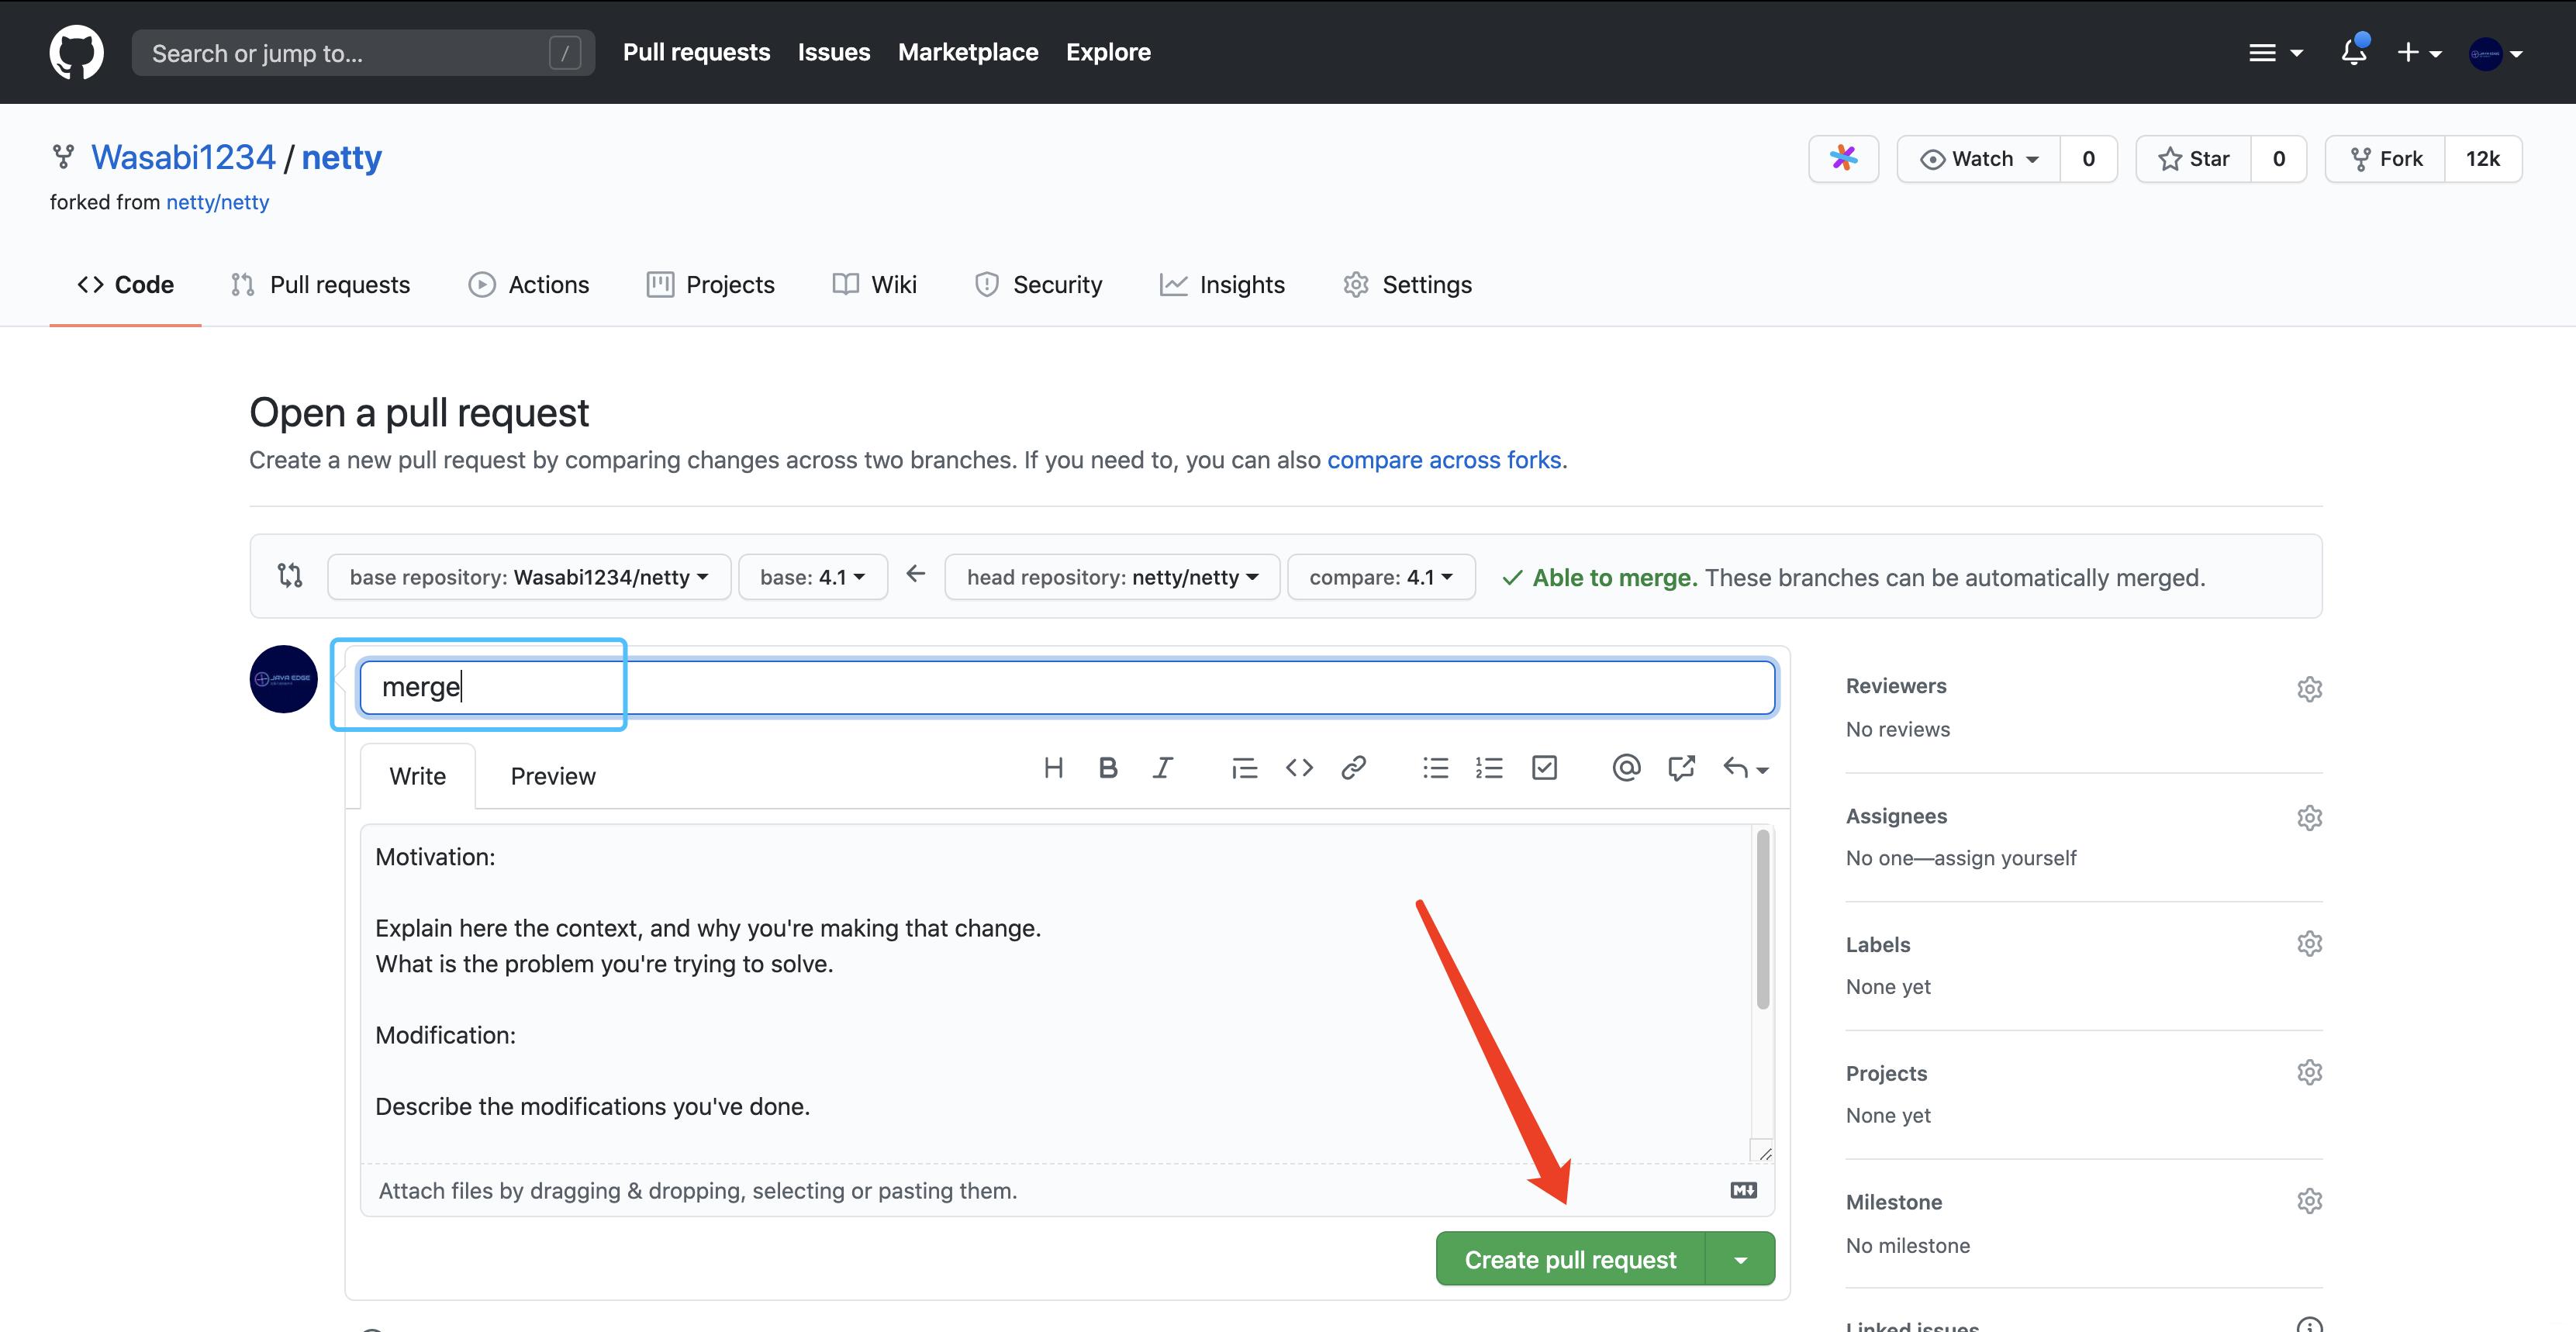Click the mention (@) icon
The image size is (2576, 1332).
[x=1626, y=768]
